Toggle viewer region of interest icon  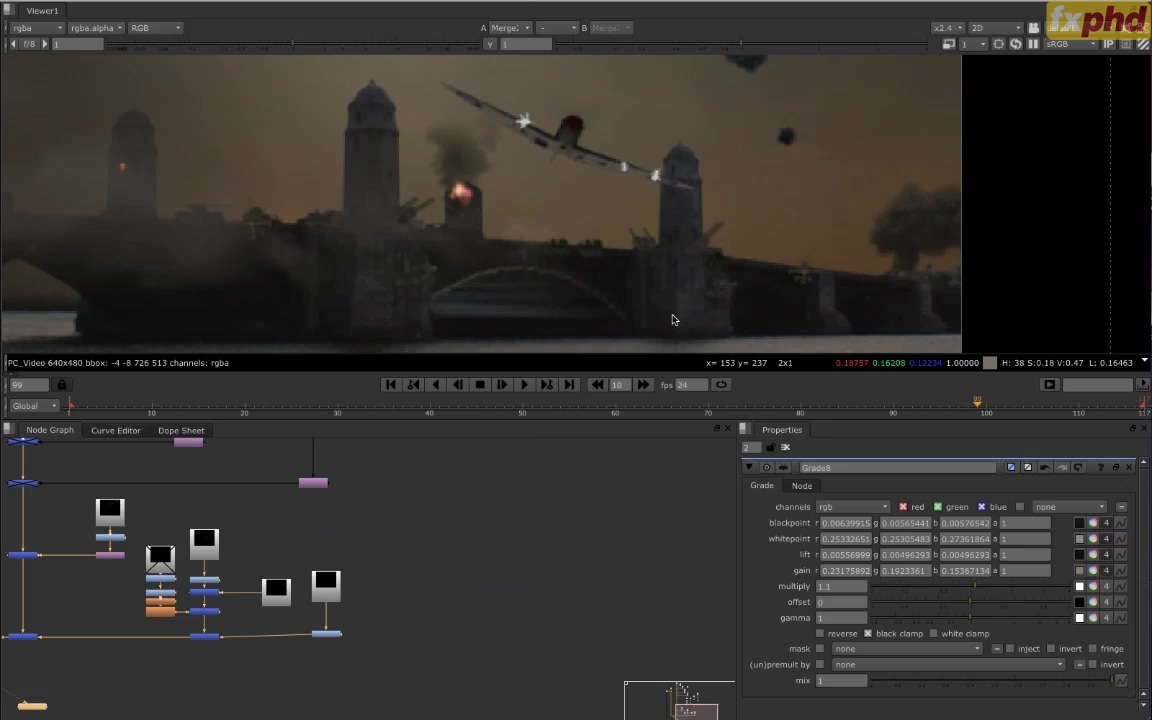tap(998, 44)
